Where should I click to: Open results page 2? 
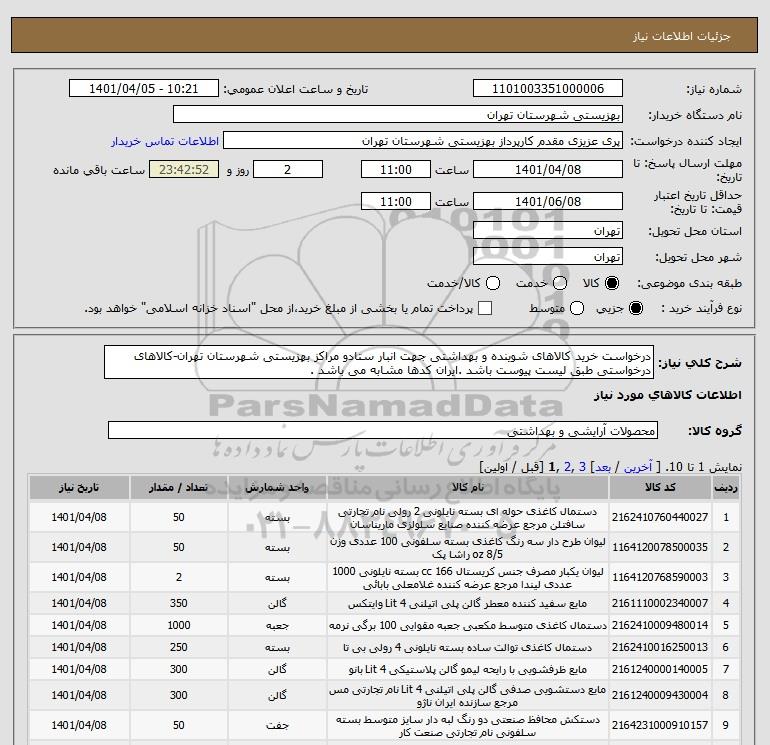(568, 467)
